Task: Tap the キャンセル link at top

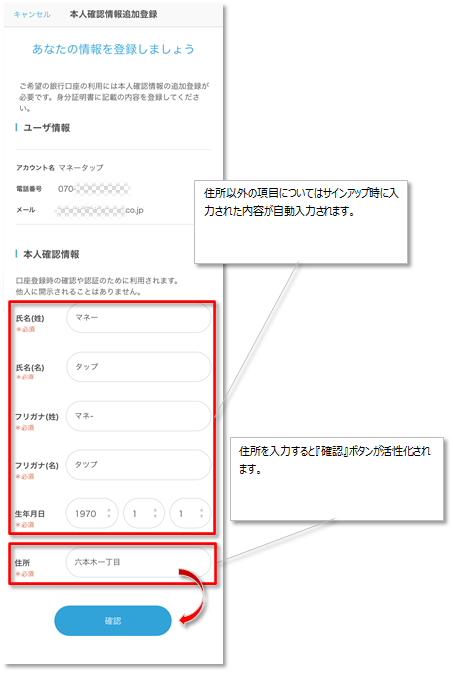Action: pos(32,14)
